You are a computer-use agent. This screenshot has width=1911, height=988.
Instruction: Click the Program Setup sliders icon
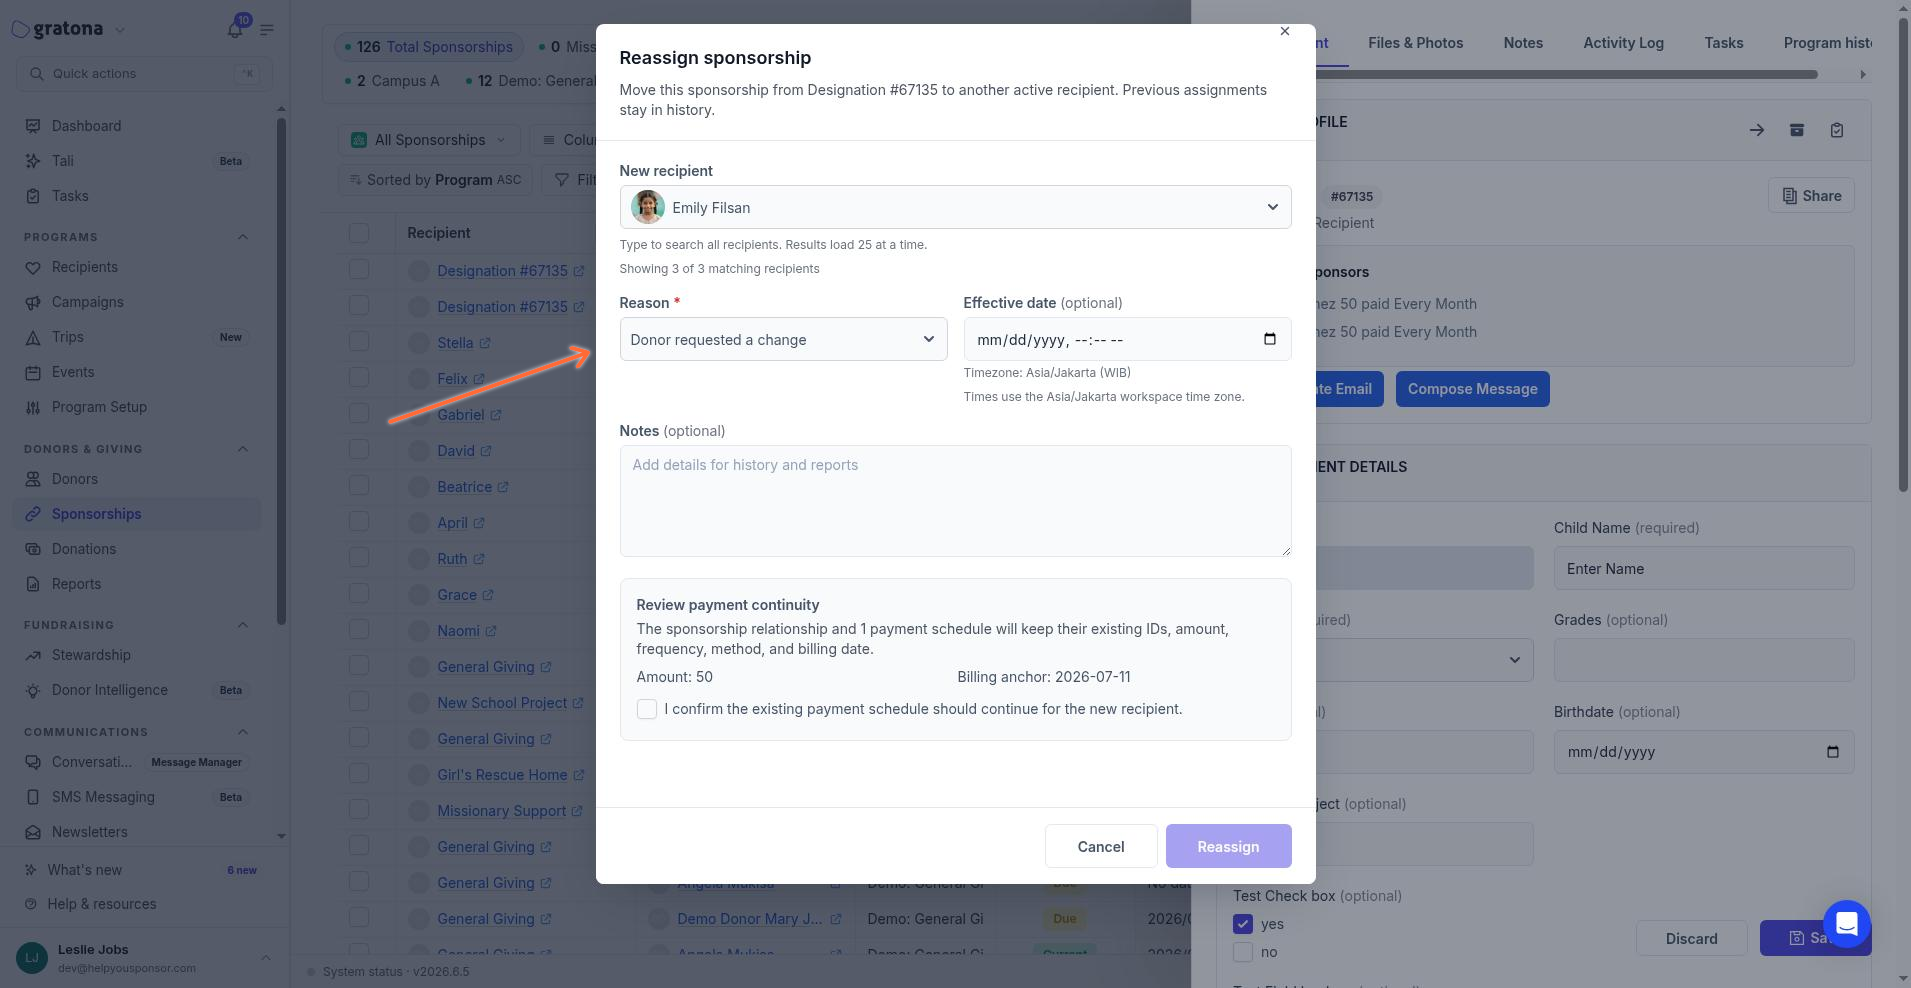coord(33,407)
